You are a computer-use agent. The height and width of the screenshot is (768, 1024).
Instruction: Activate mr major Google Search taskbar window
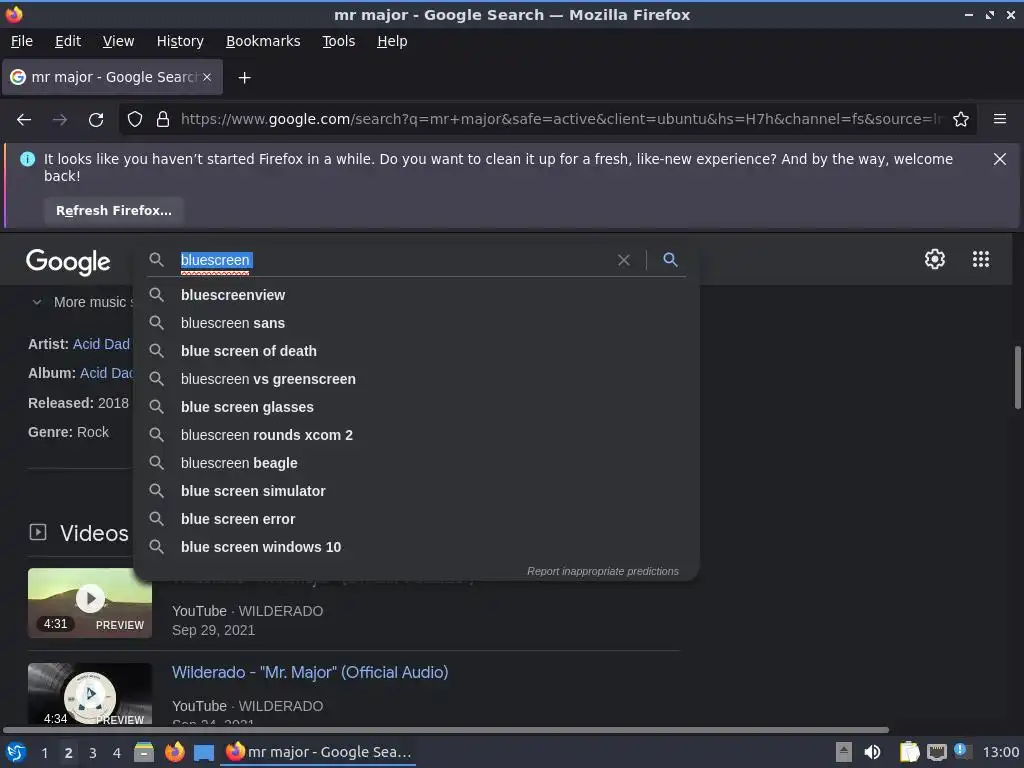[319, 752]
